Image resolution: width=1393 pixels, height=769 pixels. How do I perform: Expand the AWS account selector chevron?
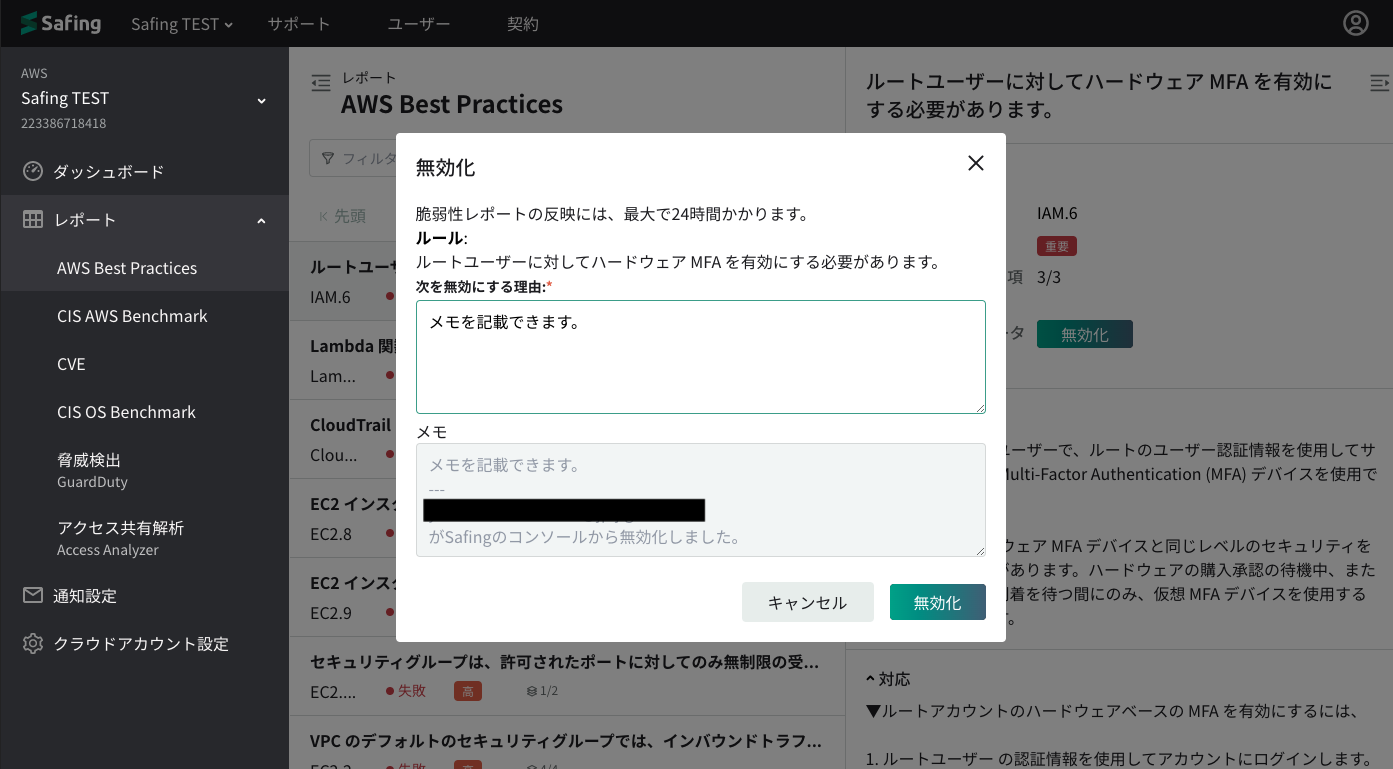pyautogui.click(x=262, y=100)
